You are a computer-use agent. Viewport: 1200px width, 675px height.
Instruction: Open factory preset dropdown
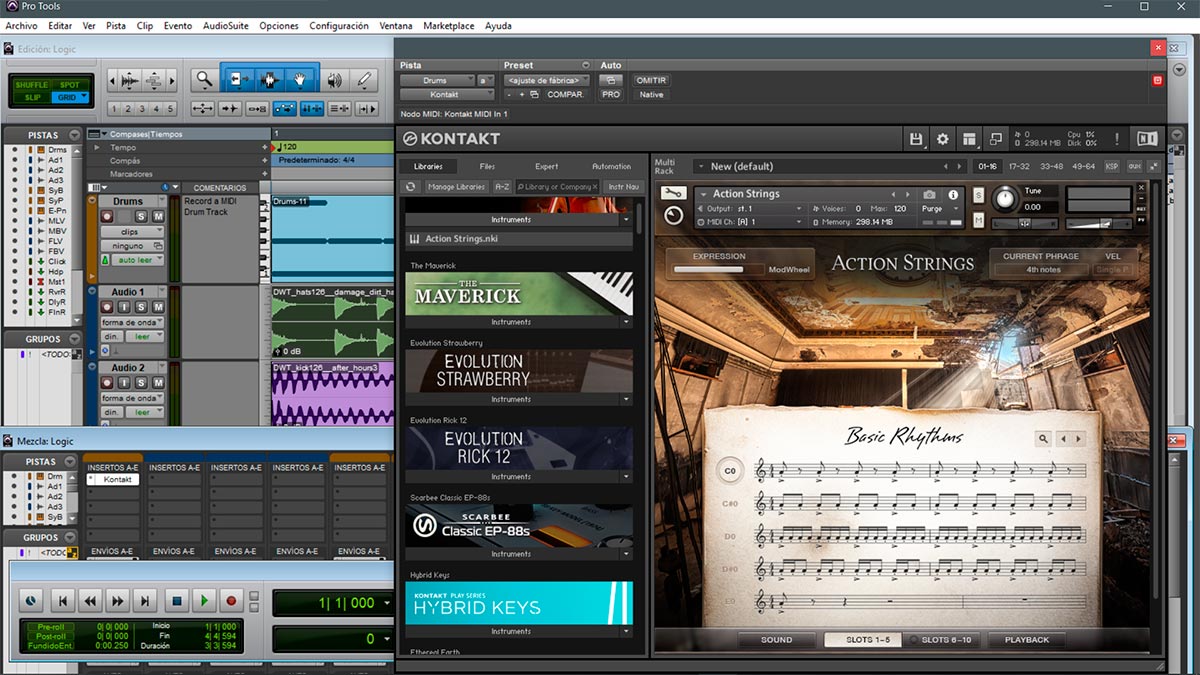pyautogui.click(x=546, y=80)
